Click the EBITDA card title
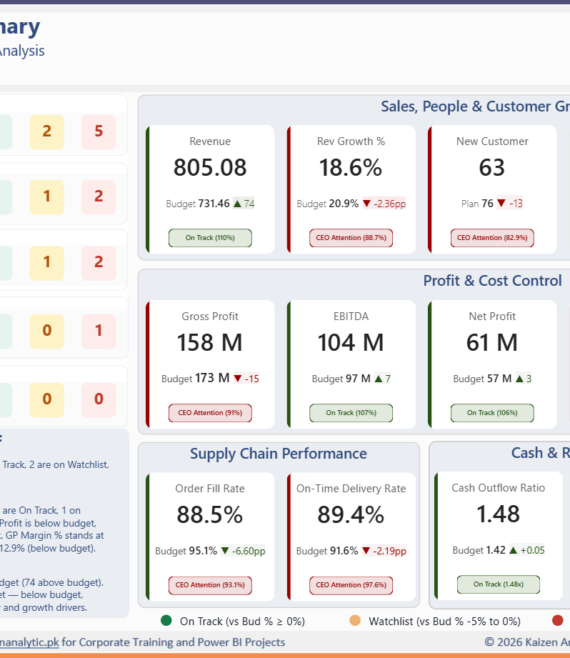Image resolution: width=570 pixels, height=658 pixels. (351, 316)
